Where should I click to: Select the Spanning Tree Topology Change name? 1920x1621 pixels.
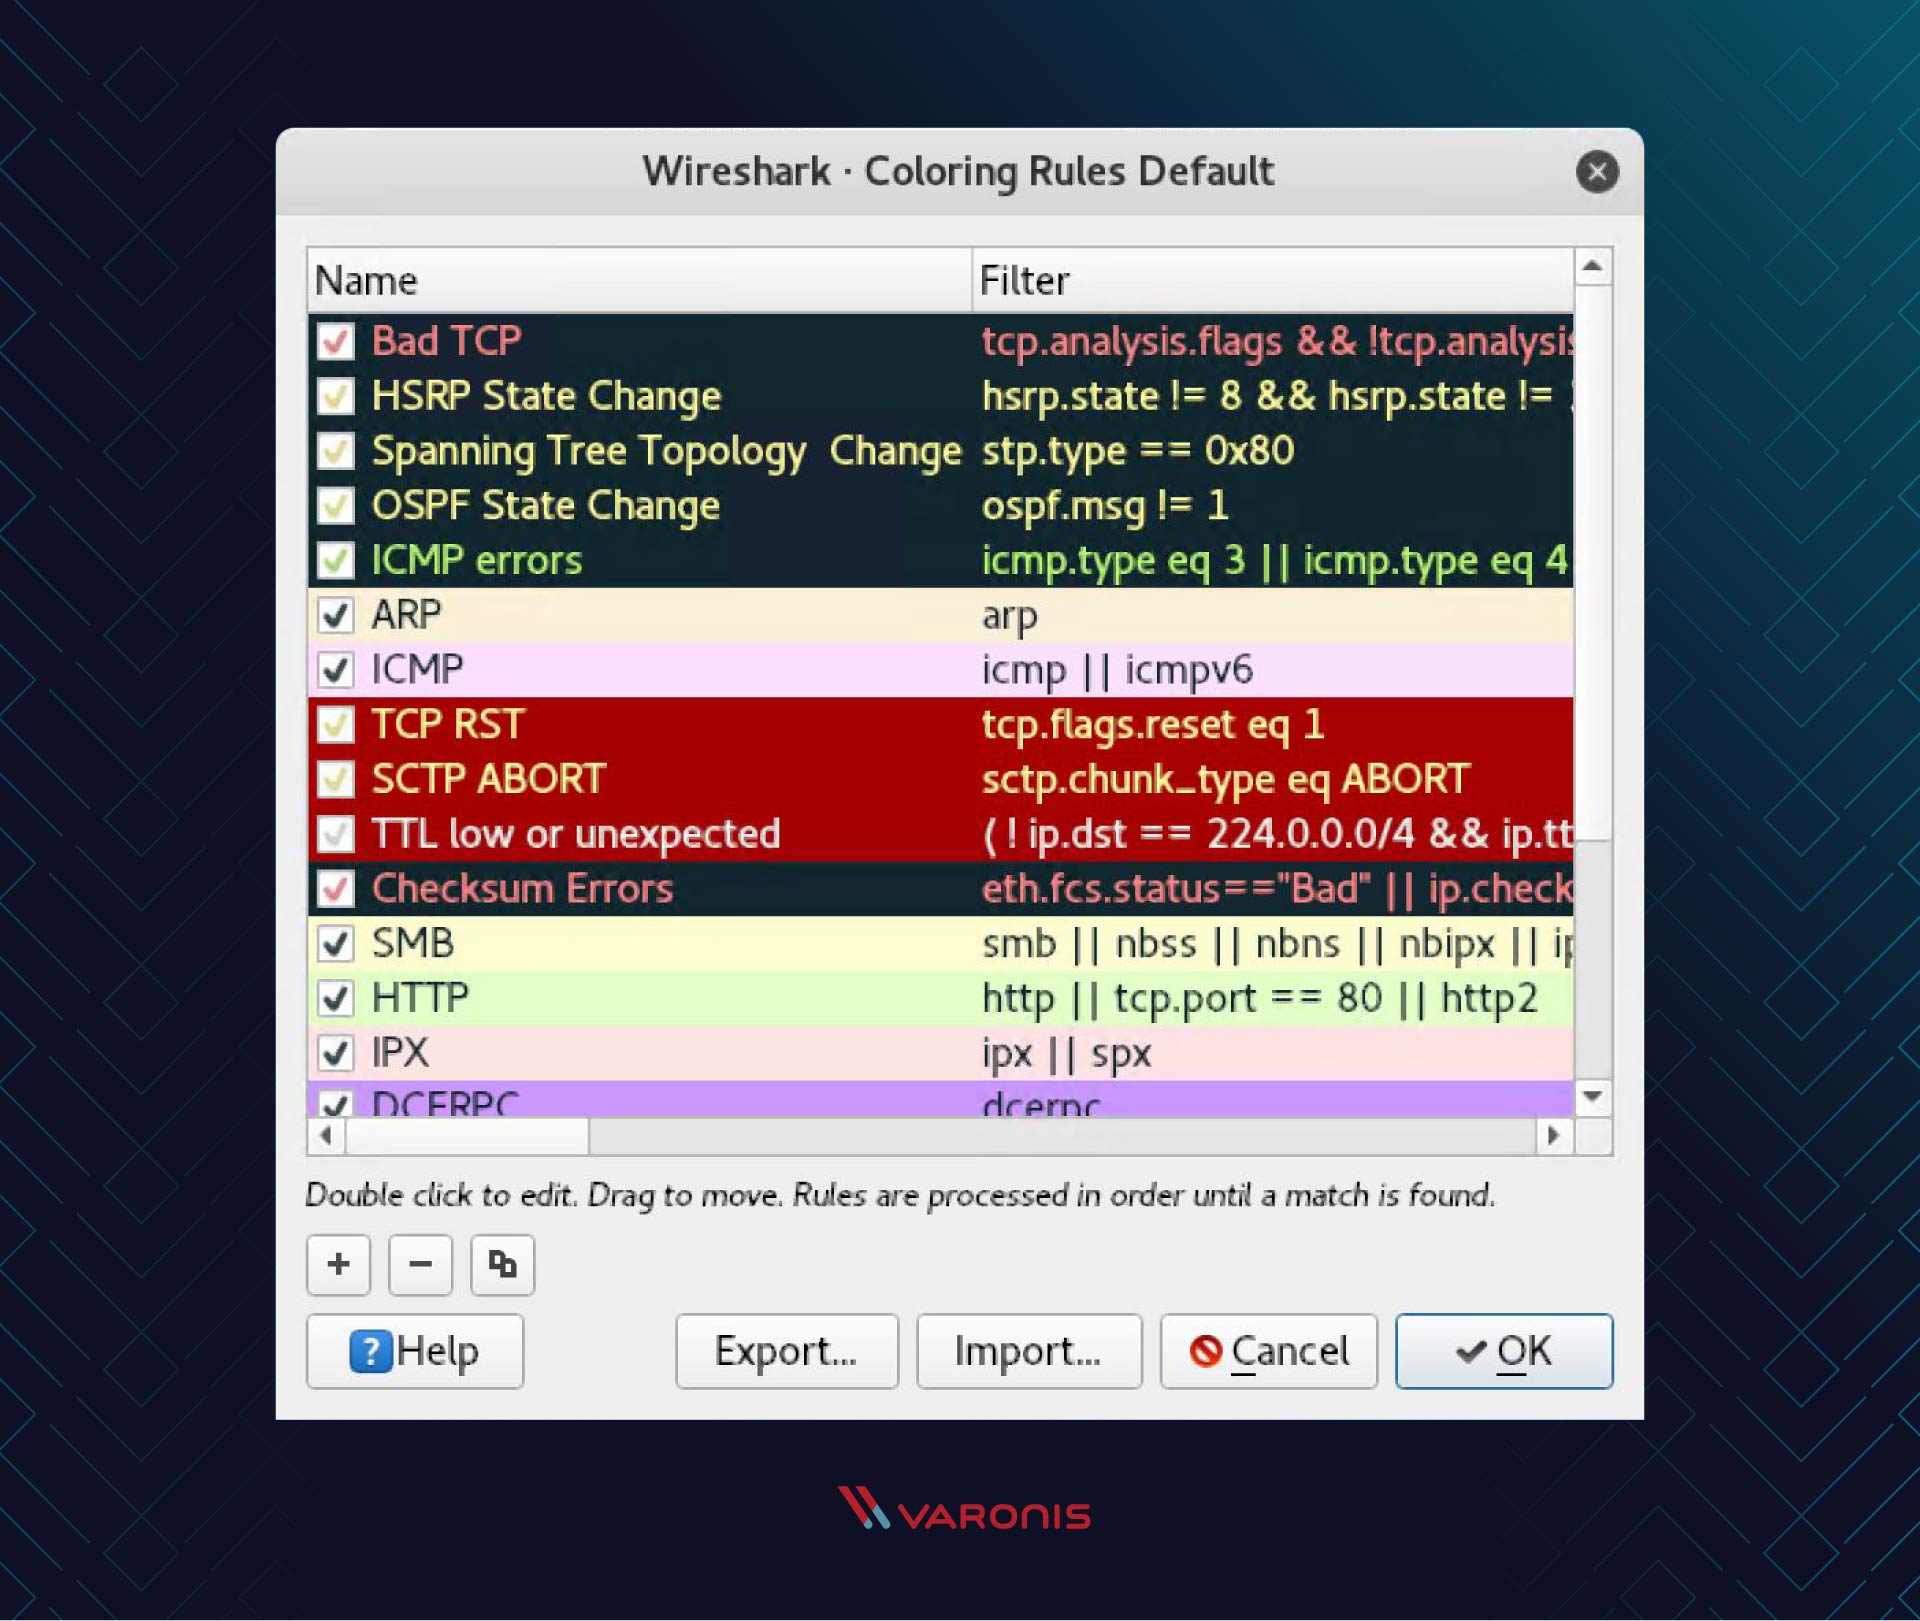(x=666, y=451)
